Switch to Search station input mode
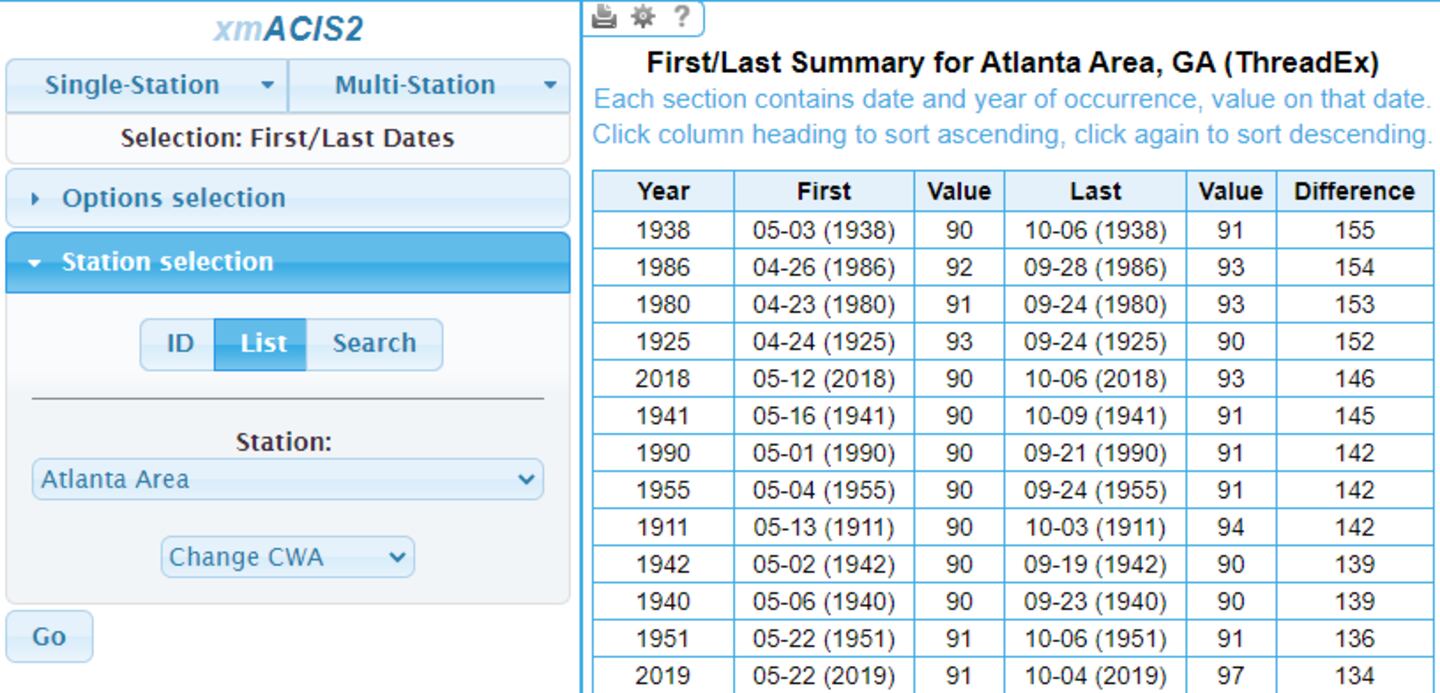Image resolution: width=1440 pixels, height=693 pixels. [x=374, y=344]
